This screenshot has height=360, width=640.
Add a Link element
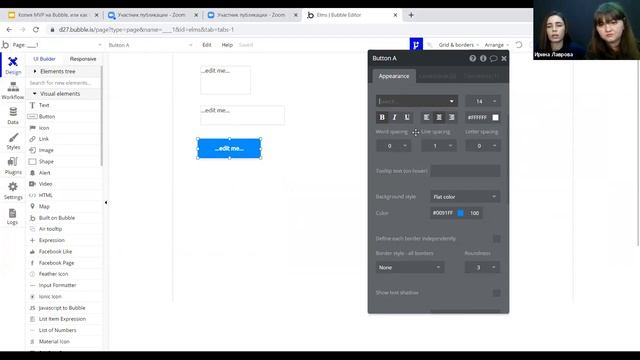click(44, 139)
